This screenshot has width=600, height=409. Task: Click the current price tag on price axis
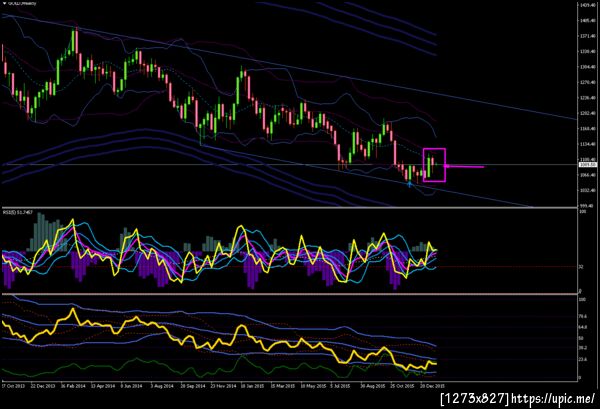tap(588, 165)
